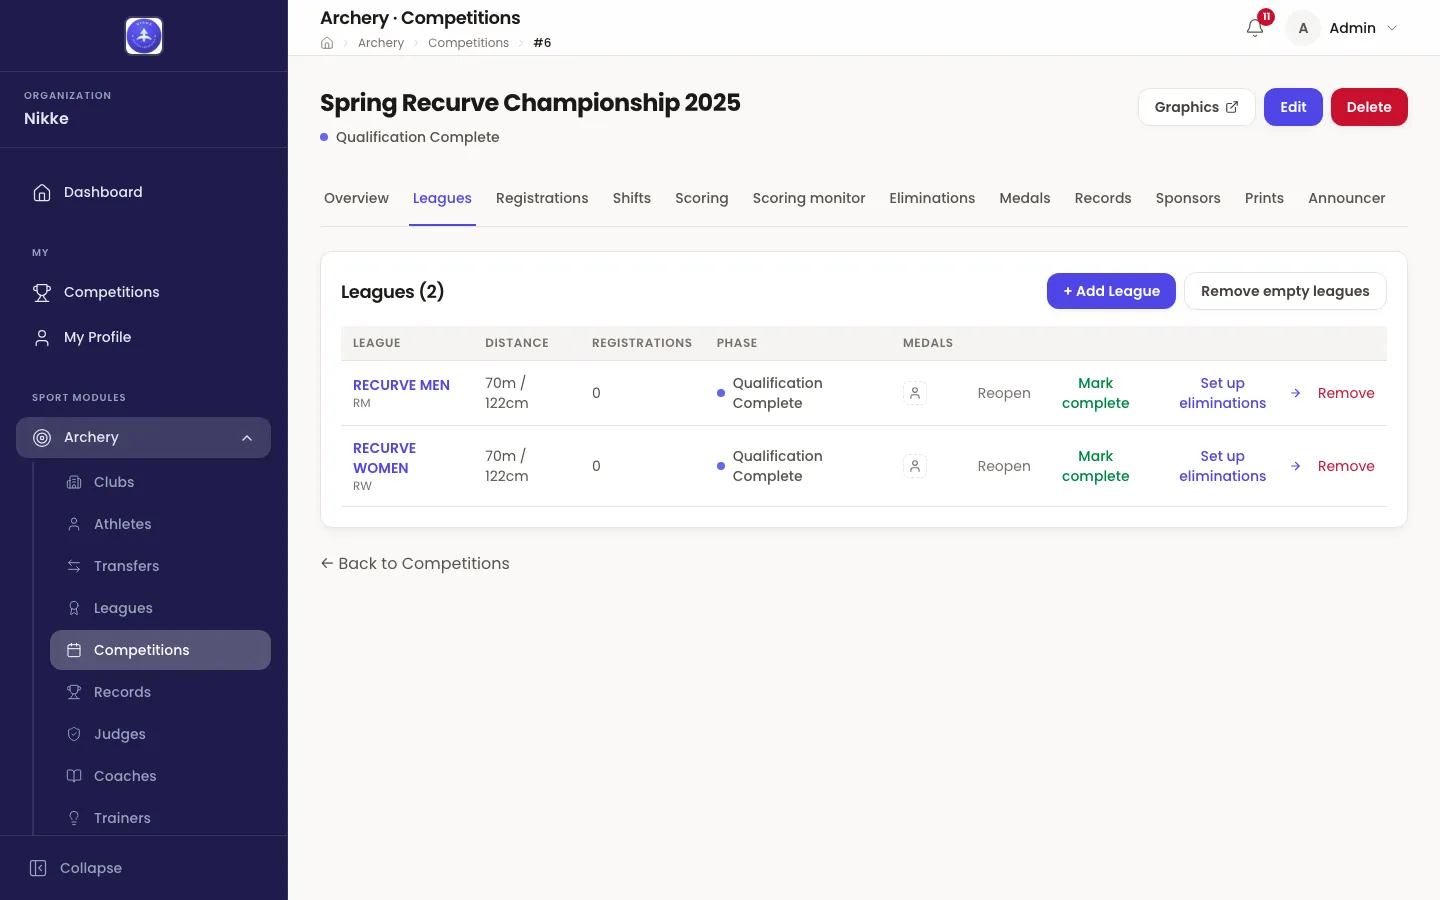
Task: Reopen the Recurve Women league
Action: point(1004,466)
